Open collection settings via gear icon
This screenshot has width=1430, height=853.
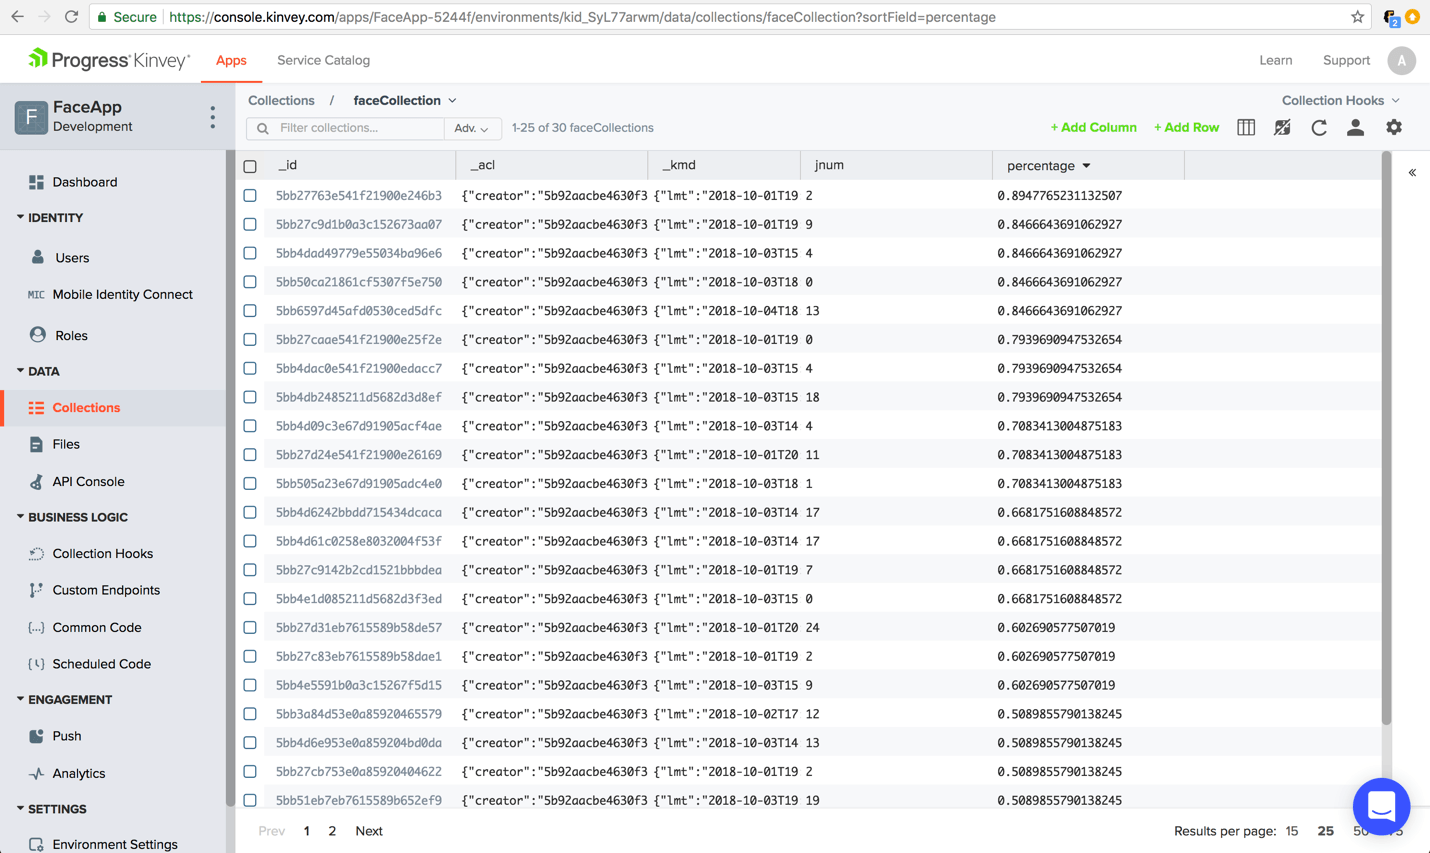[1392, 127]
